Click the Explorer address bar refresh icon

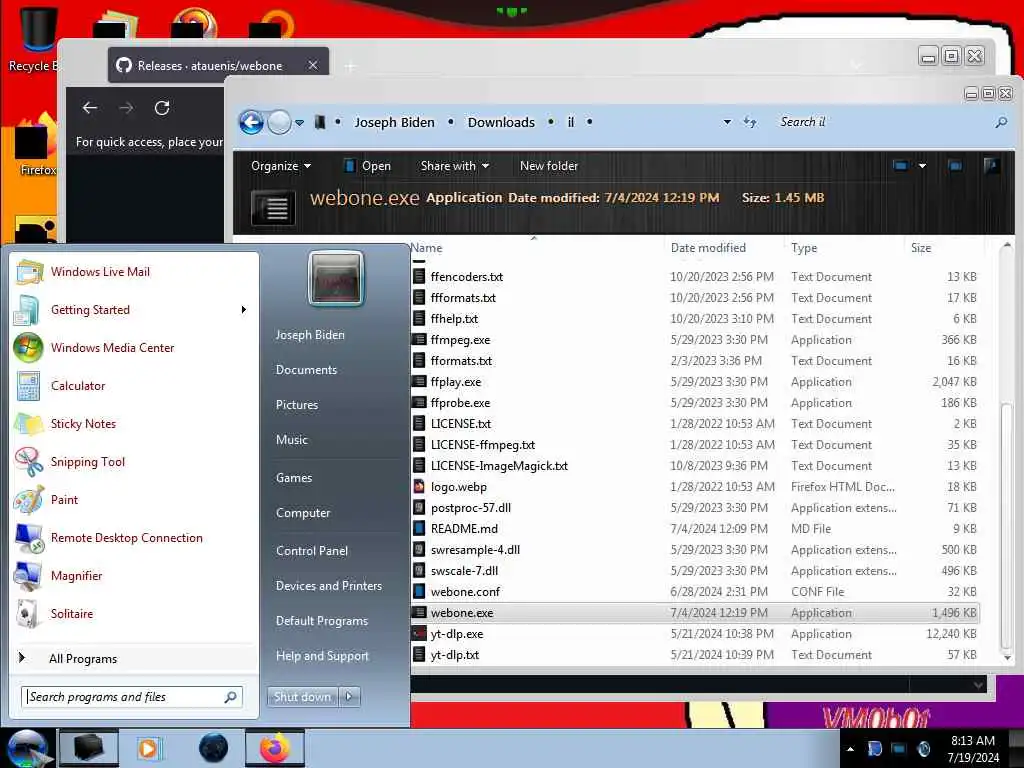(750, 122)
